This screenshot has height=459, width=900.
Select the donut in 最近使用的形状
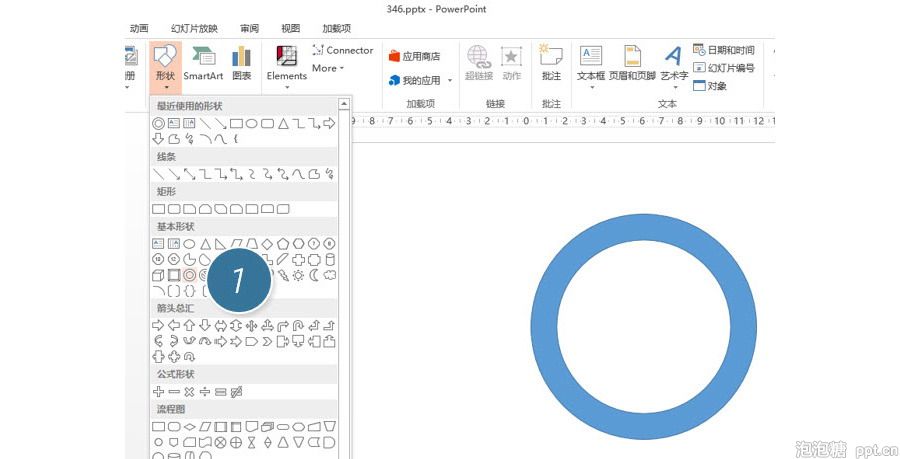[158, 123]
